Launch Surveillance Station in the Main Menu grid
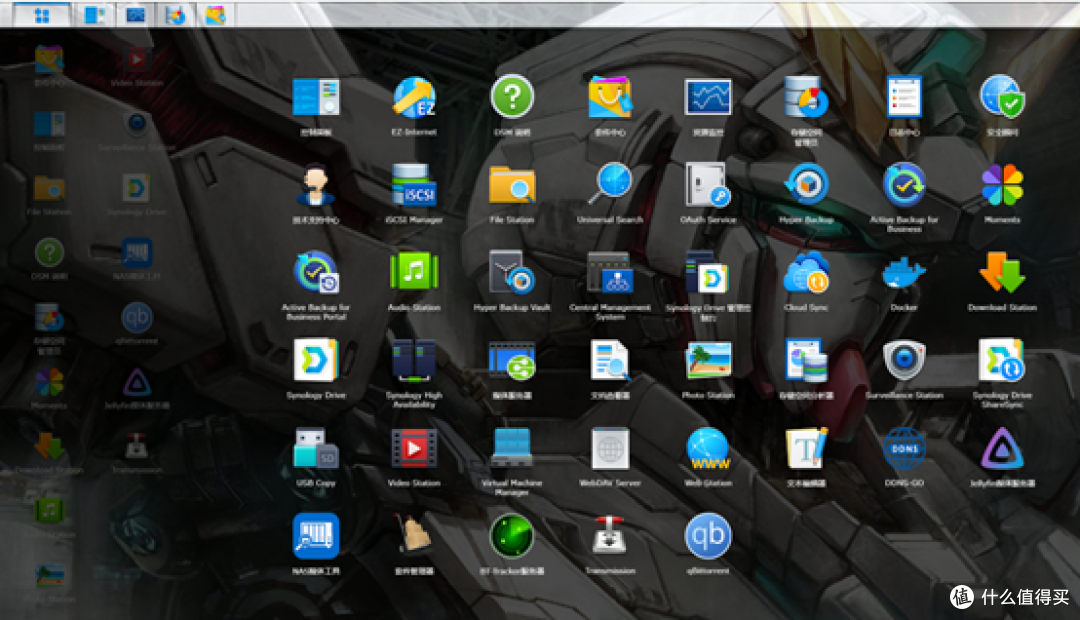Image resolution: width=1080 pixels, height=620 pixels. tap(904, 360)
